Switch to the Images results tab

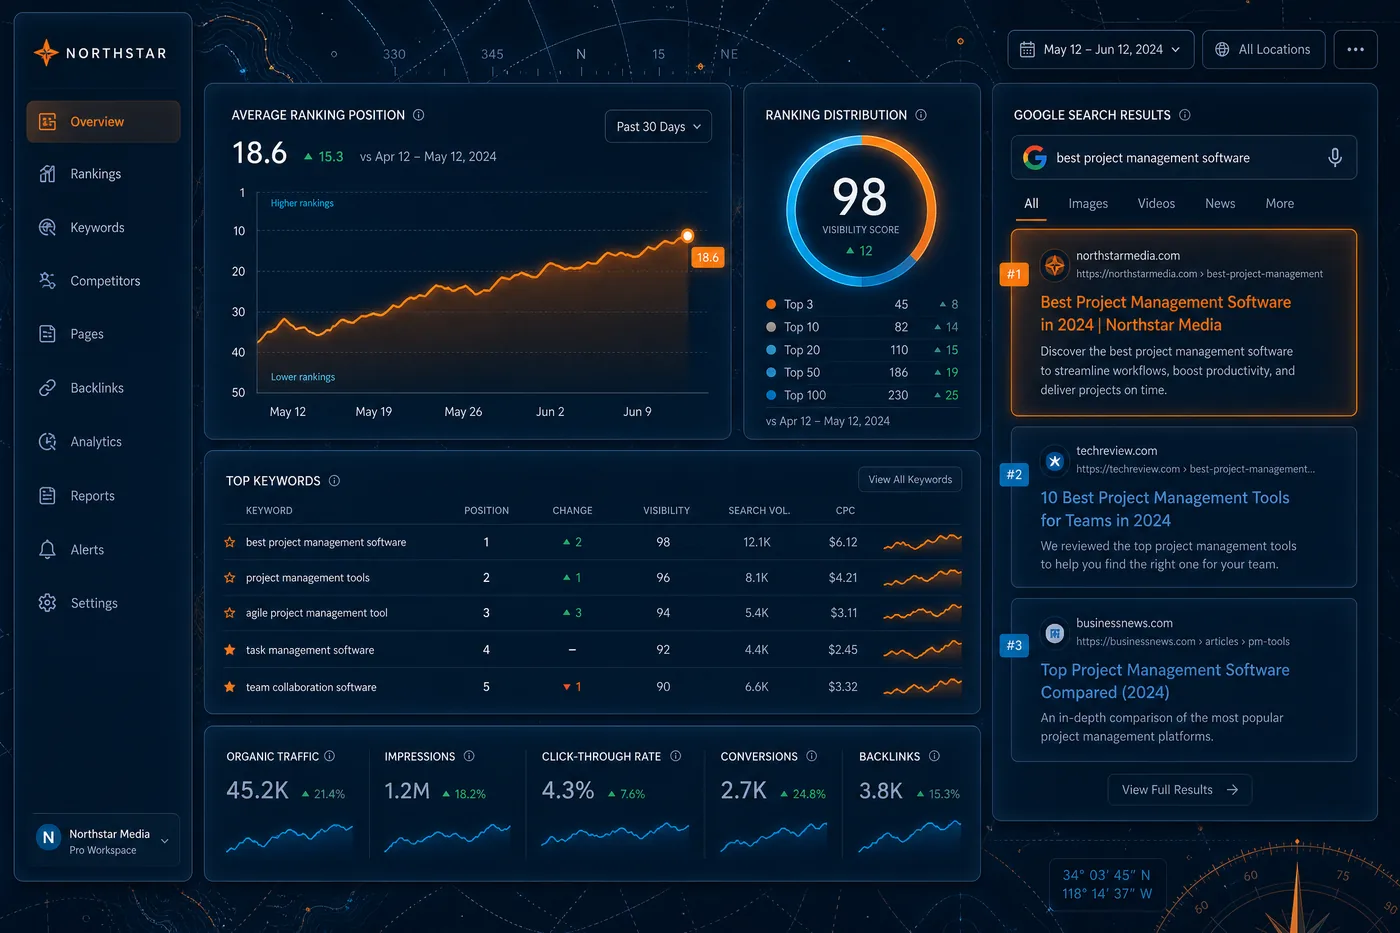coord(1088,203)
